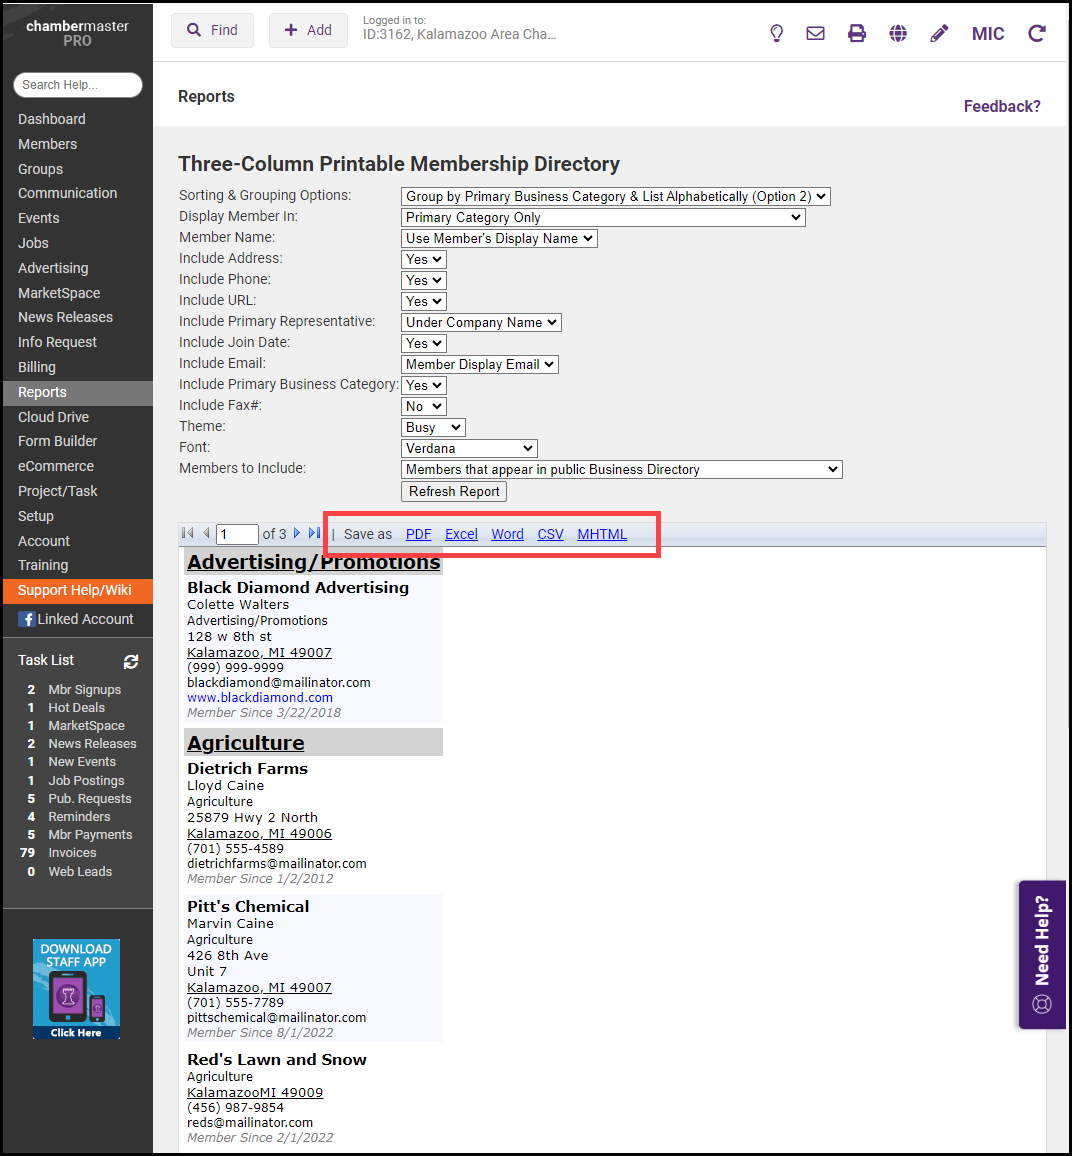Click the printer icon in header
This screenshot has height=1156, width=1072.
point(857,33)
